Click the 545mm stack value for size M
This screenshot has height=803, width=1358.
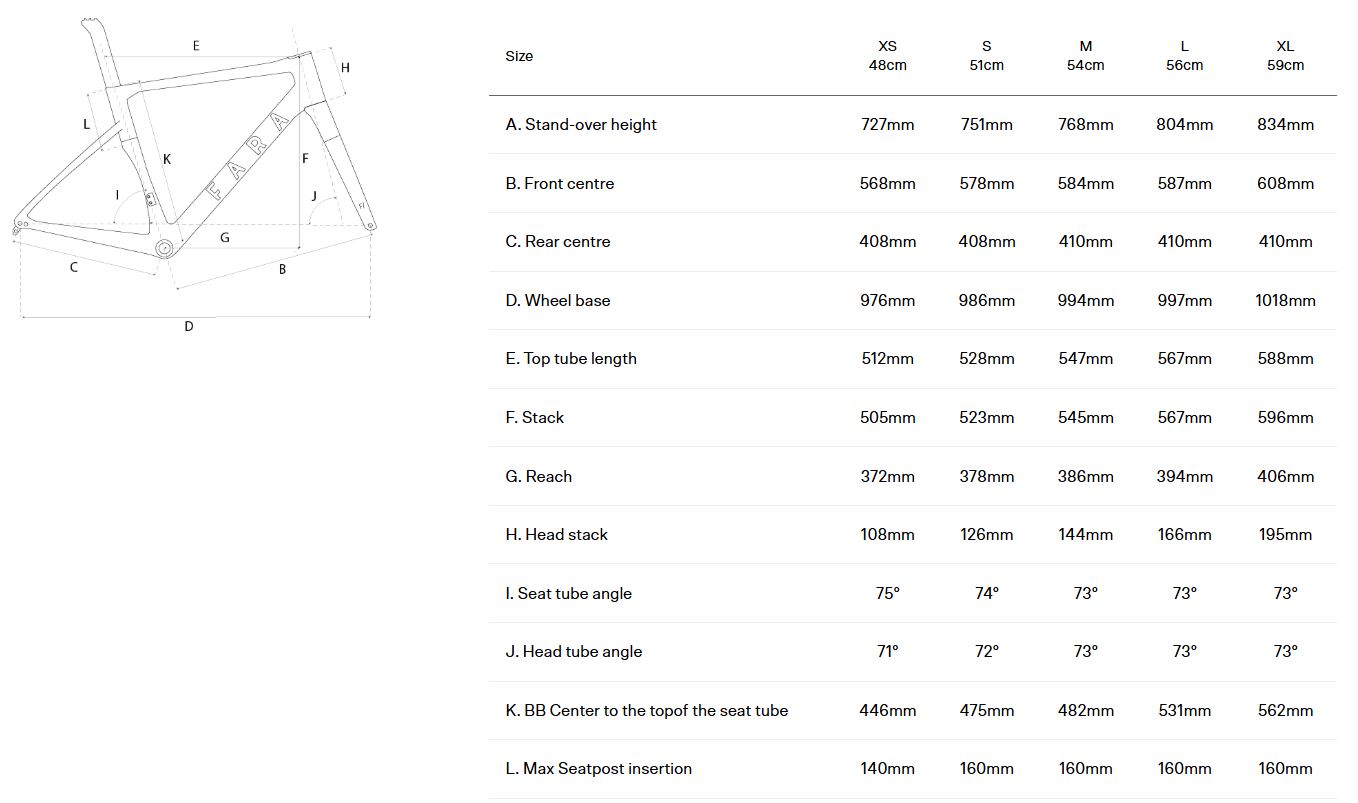1085,417
